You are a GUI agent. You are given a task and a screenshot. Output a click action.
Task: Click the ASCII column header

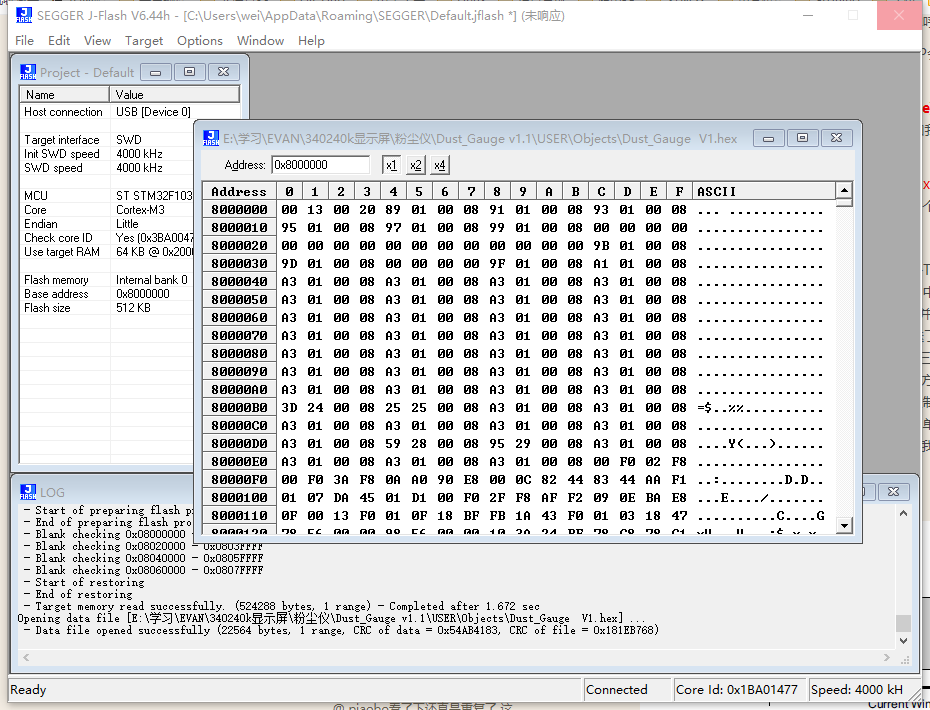pyautogui.click(x=763, y=191)
